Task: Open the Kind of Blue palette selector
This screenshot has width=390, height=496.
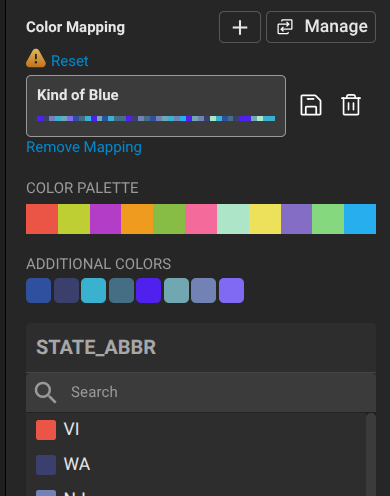Action: click(156, 106)
